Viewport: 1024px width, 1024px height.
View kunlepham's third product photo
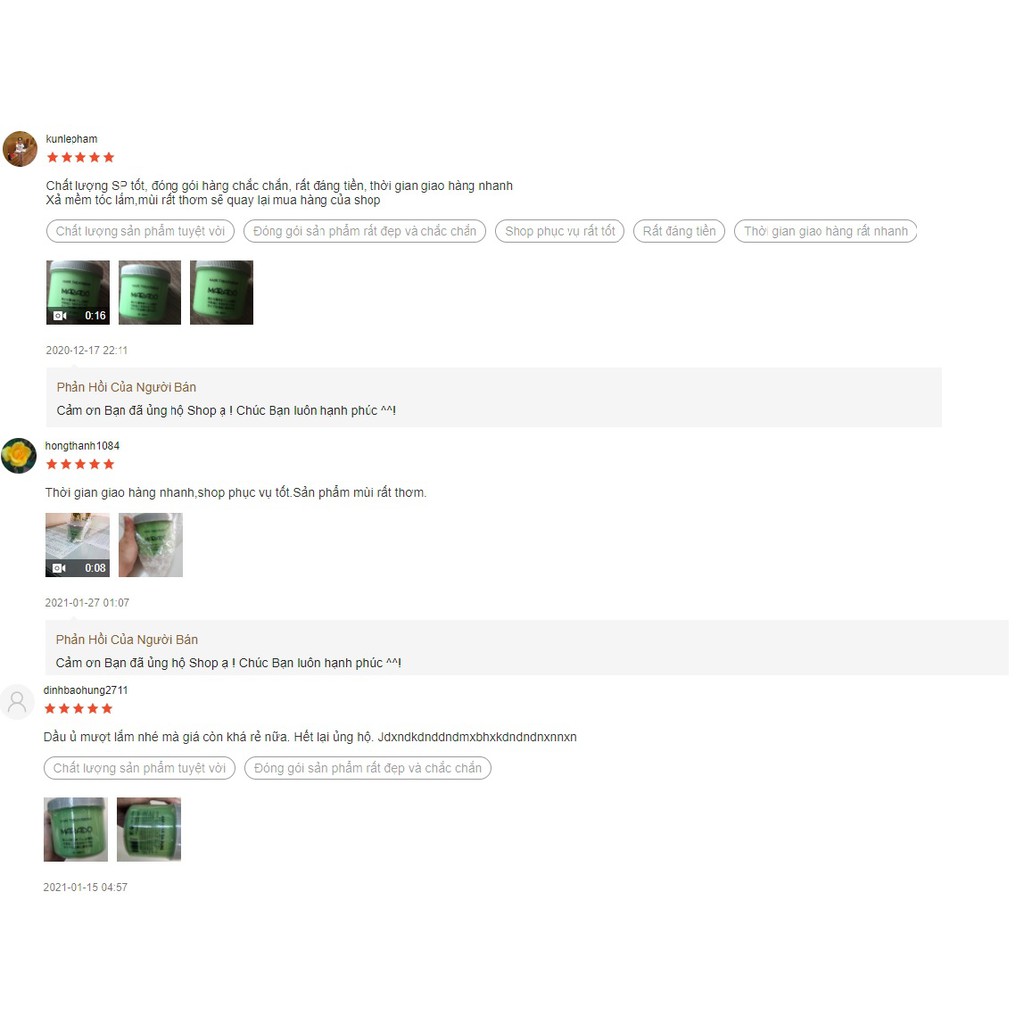[x=221, y=293]
